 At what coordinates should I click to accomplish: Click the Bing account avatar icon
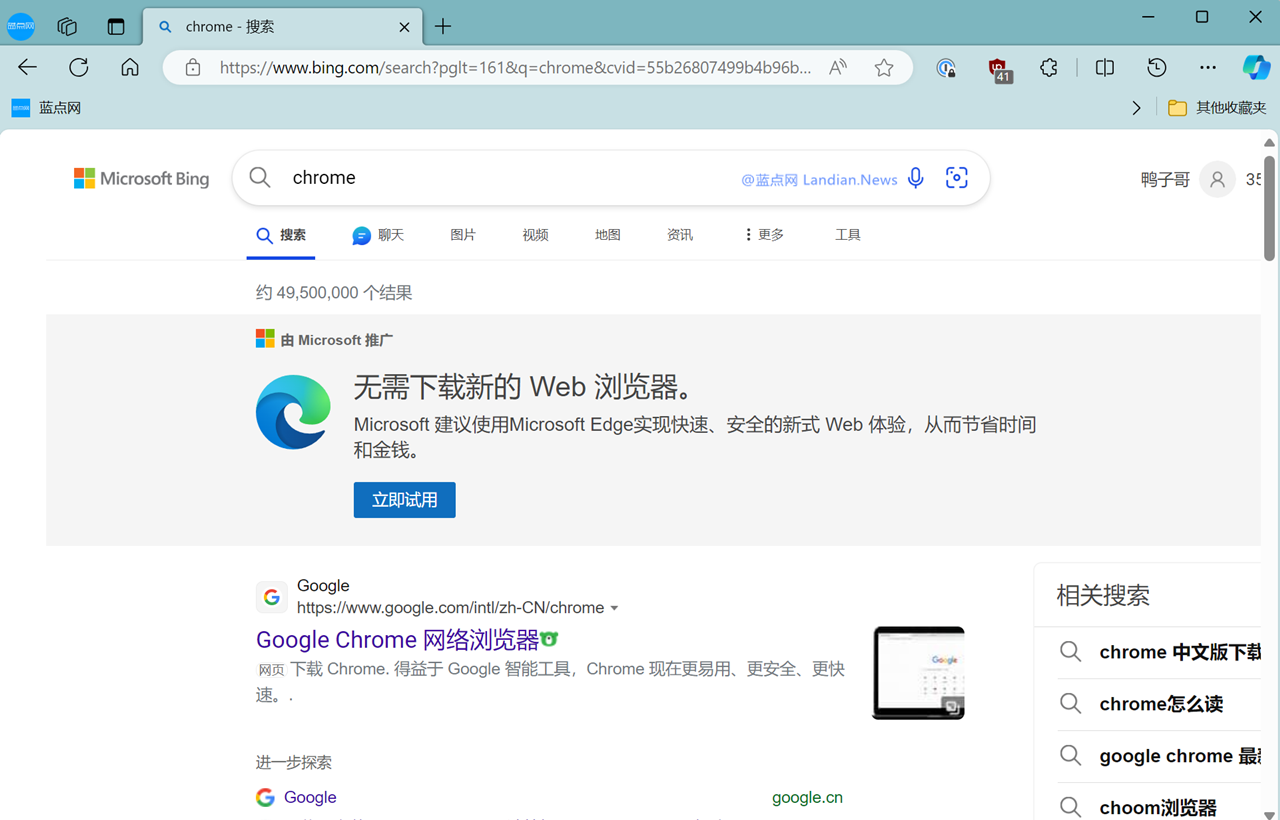[1217, 180]
